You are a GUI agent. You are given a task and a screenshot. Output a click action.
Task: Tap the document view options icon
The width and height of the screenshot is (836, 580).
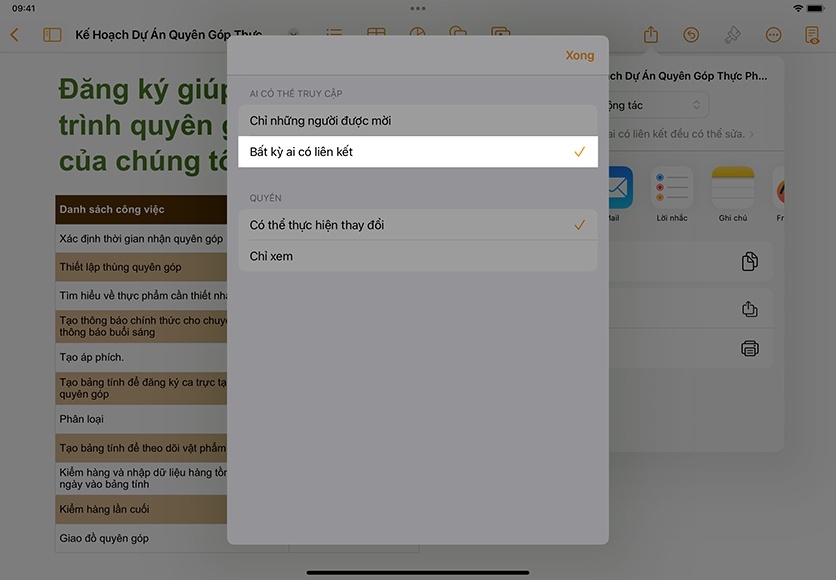811,35
